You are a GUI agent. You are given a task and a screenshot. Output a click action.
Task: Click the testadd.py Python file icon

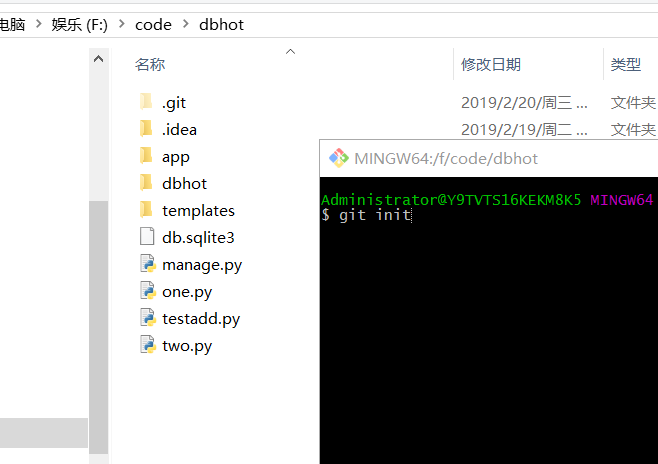[x=148, y=318]
